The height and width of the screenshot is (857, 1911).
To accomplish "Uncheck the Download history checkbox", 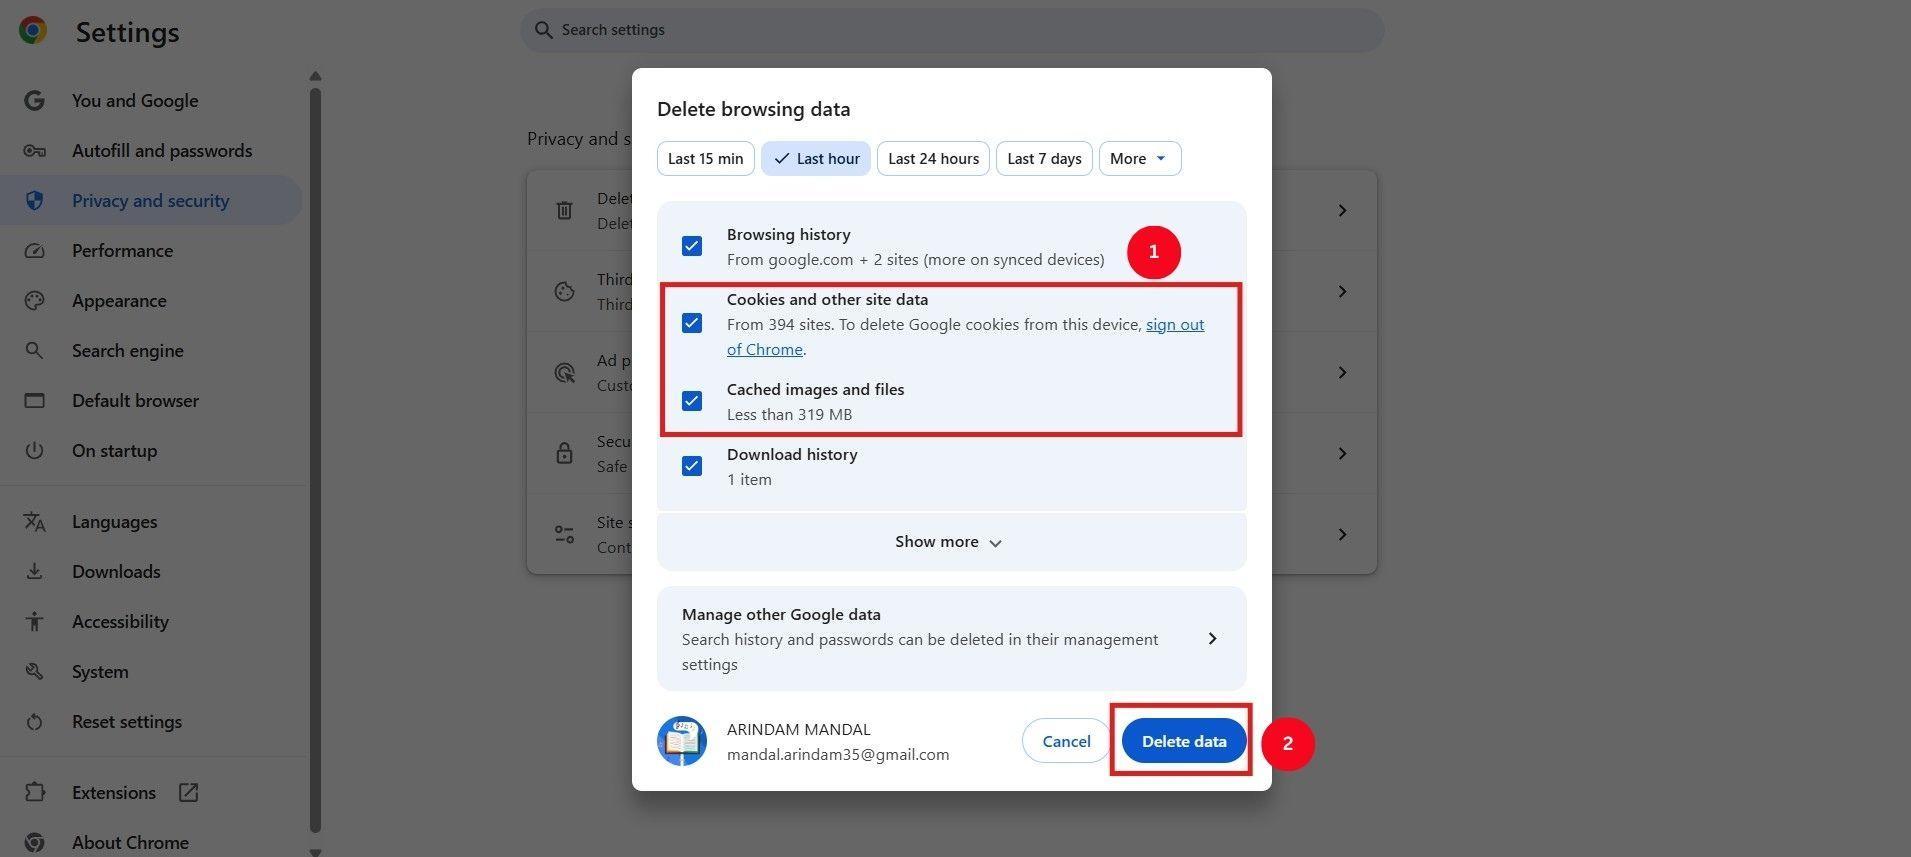I will [692, 466].
